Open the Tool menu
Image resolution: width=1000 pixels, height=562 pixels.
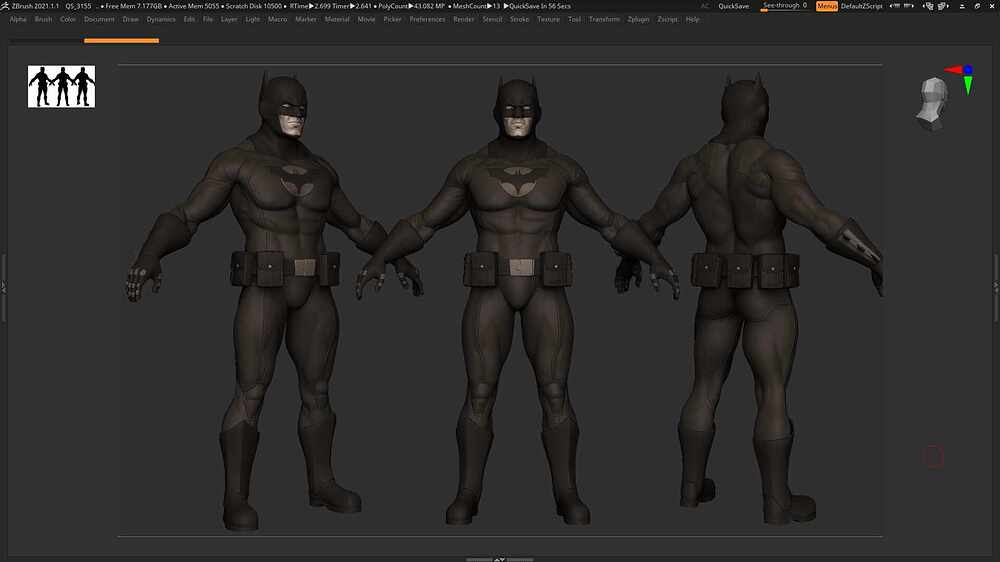[x=574, y=19]
